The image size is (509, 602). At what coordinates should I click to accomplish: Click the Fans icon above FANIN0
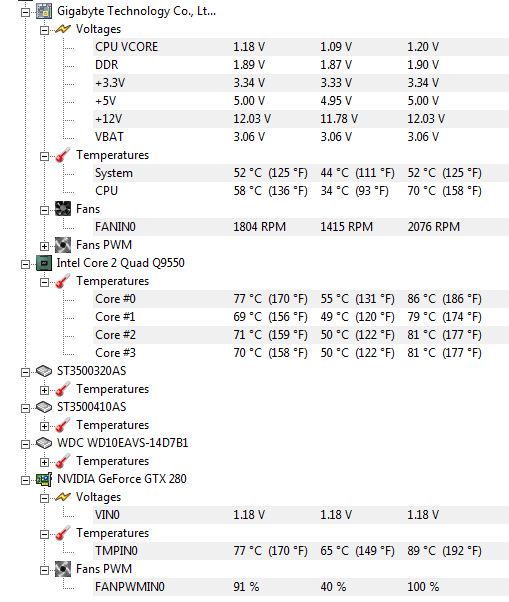pyautogui.click(x=63, y=209)
